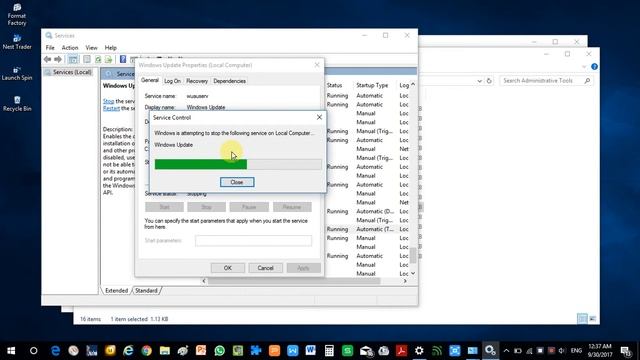Click the Automatic (D... startup type cell
This screenshot has width=640, height=360.
375,211
